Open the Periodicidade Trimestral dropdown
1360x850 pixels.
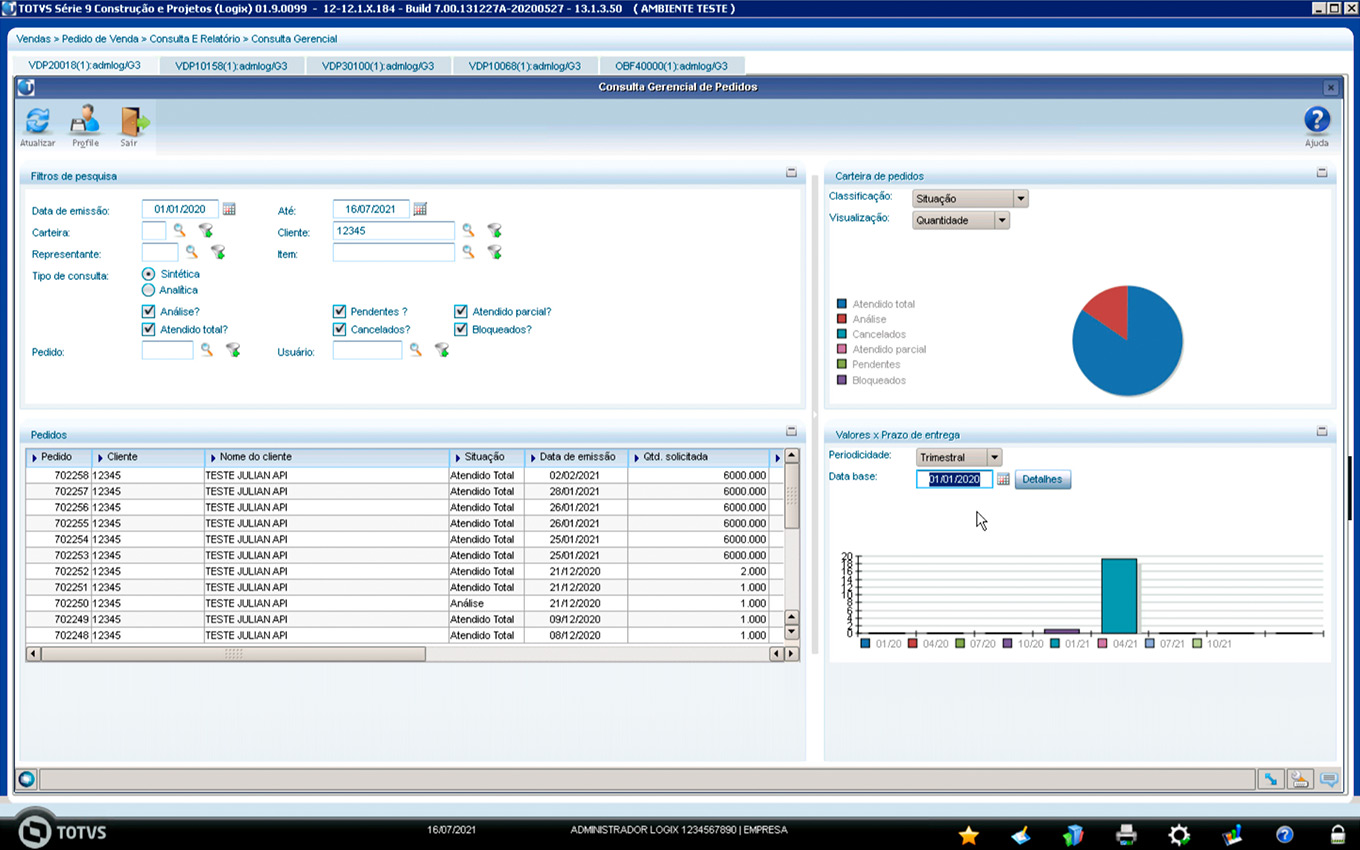click(x=993, y=457)
